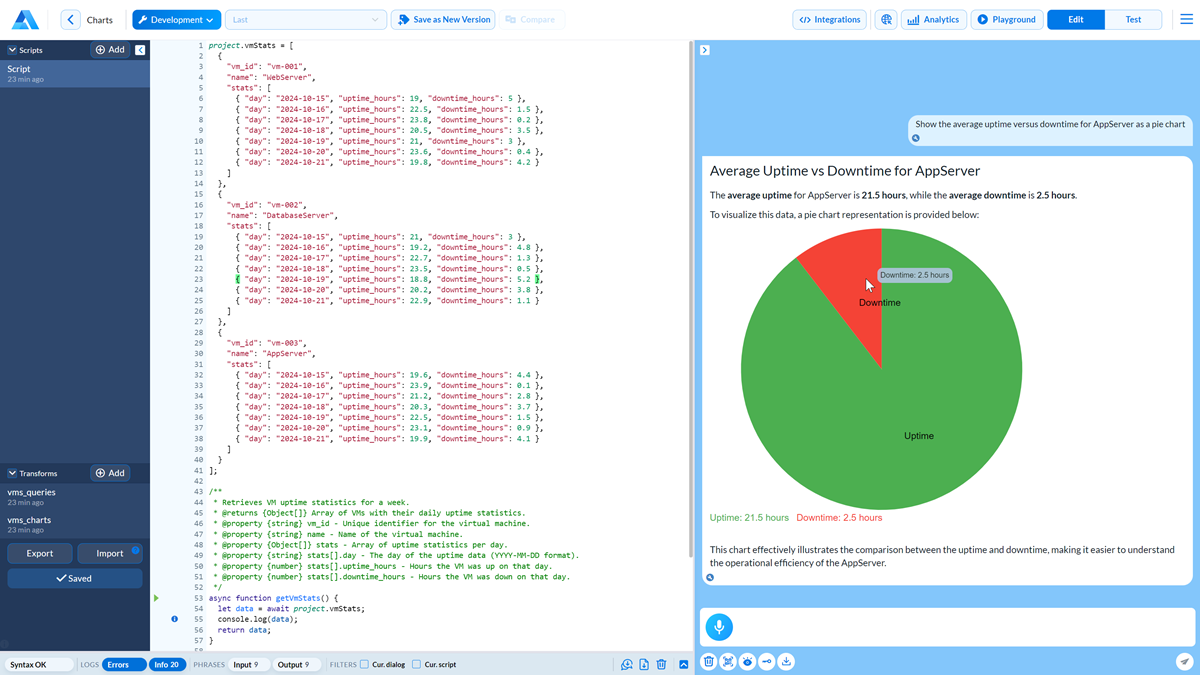Open the debug eye icon in the chat toolbar
The width and height of the screenshot is (1200, 675).
click(x=747, y=661)
